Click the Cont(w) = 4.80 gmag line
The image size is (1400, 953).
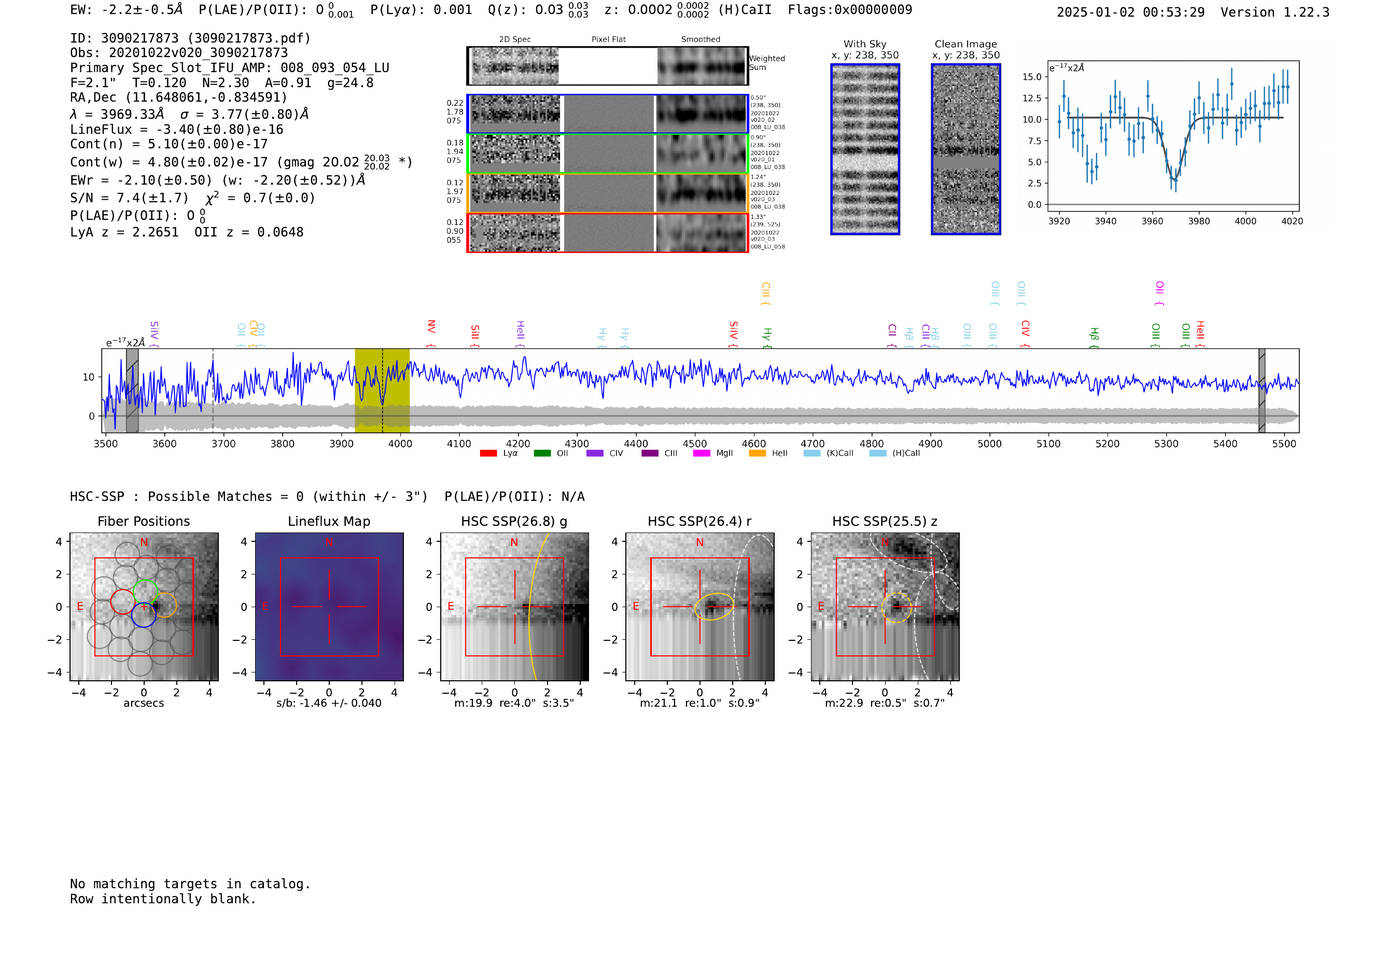click(x=241, y=161)
